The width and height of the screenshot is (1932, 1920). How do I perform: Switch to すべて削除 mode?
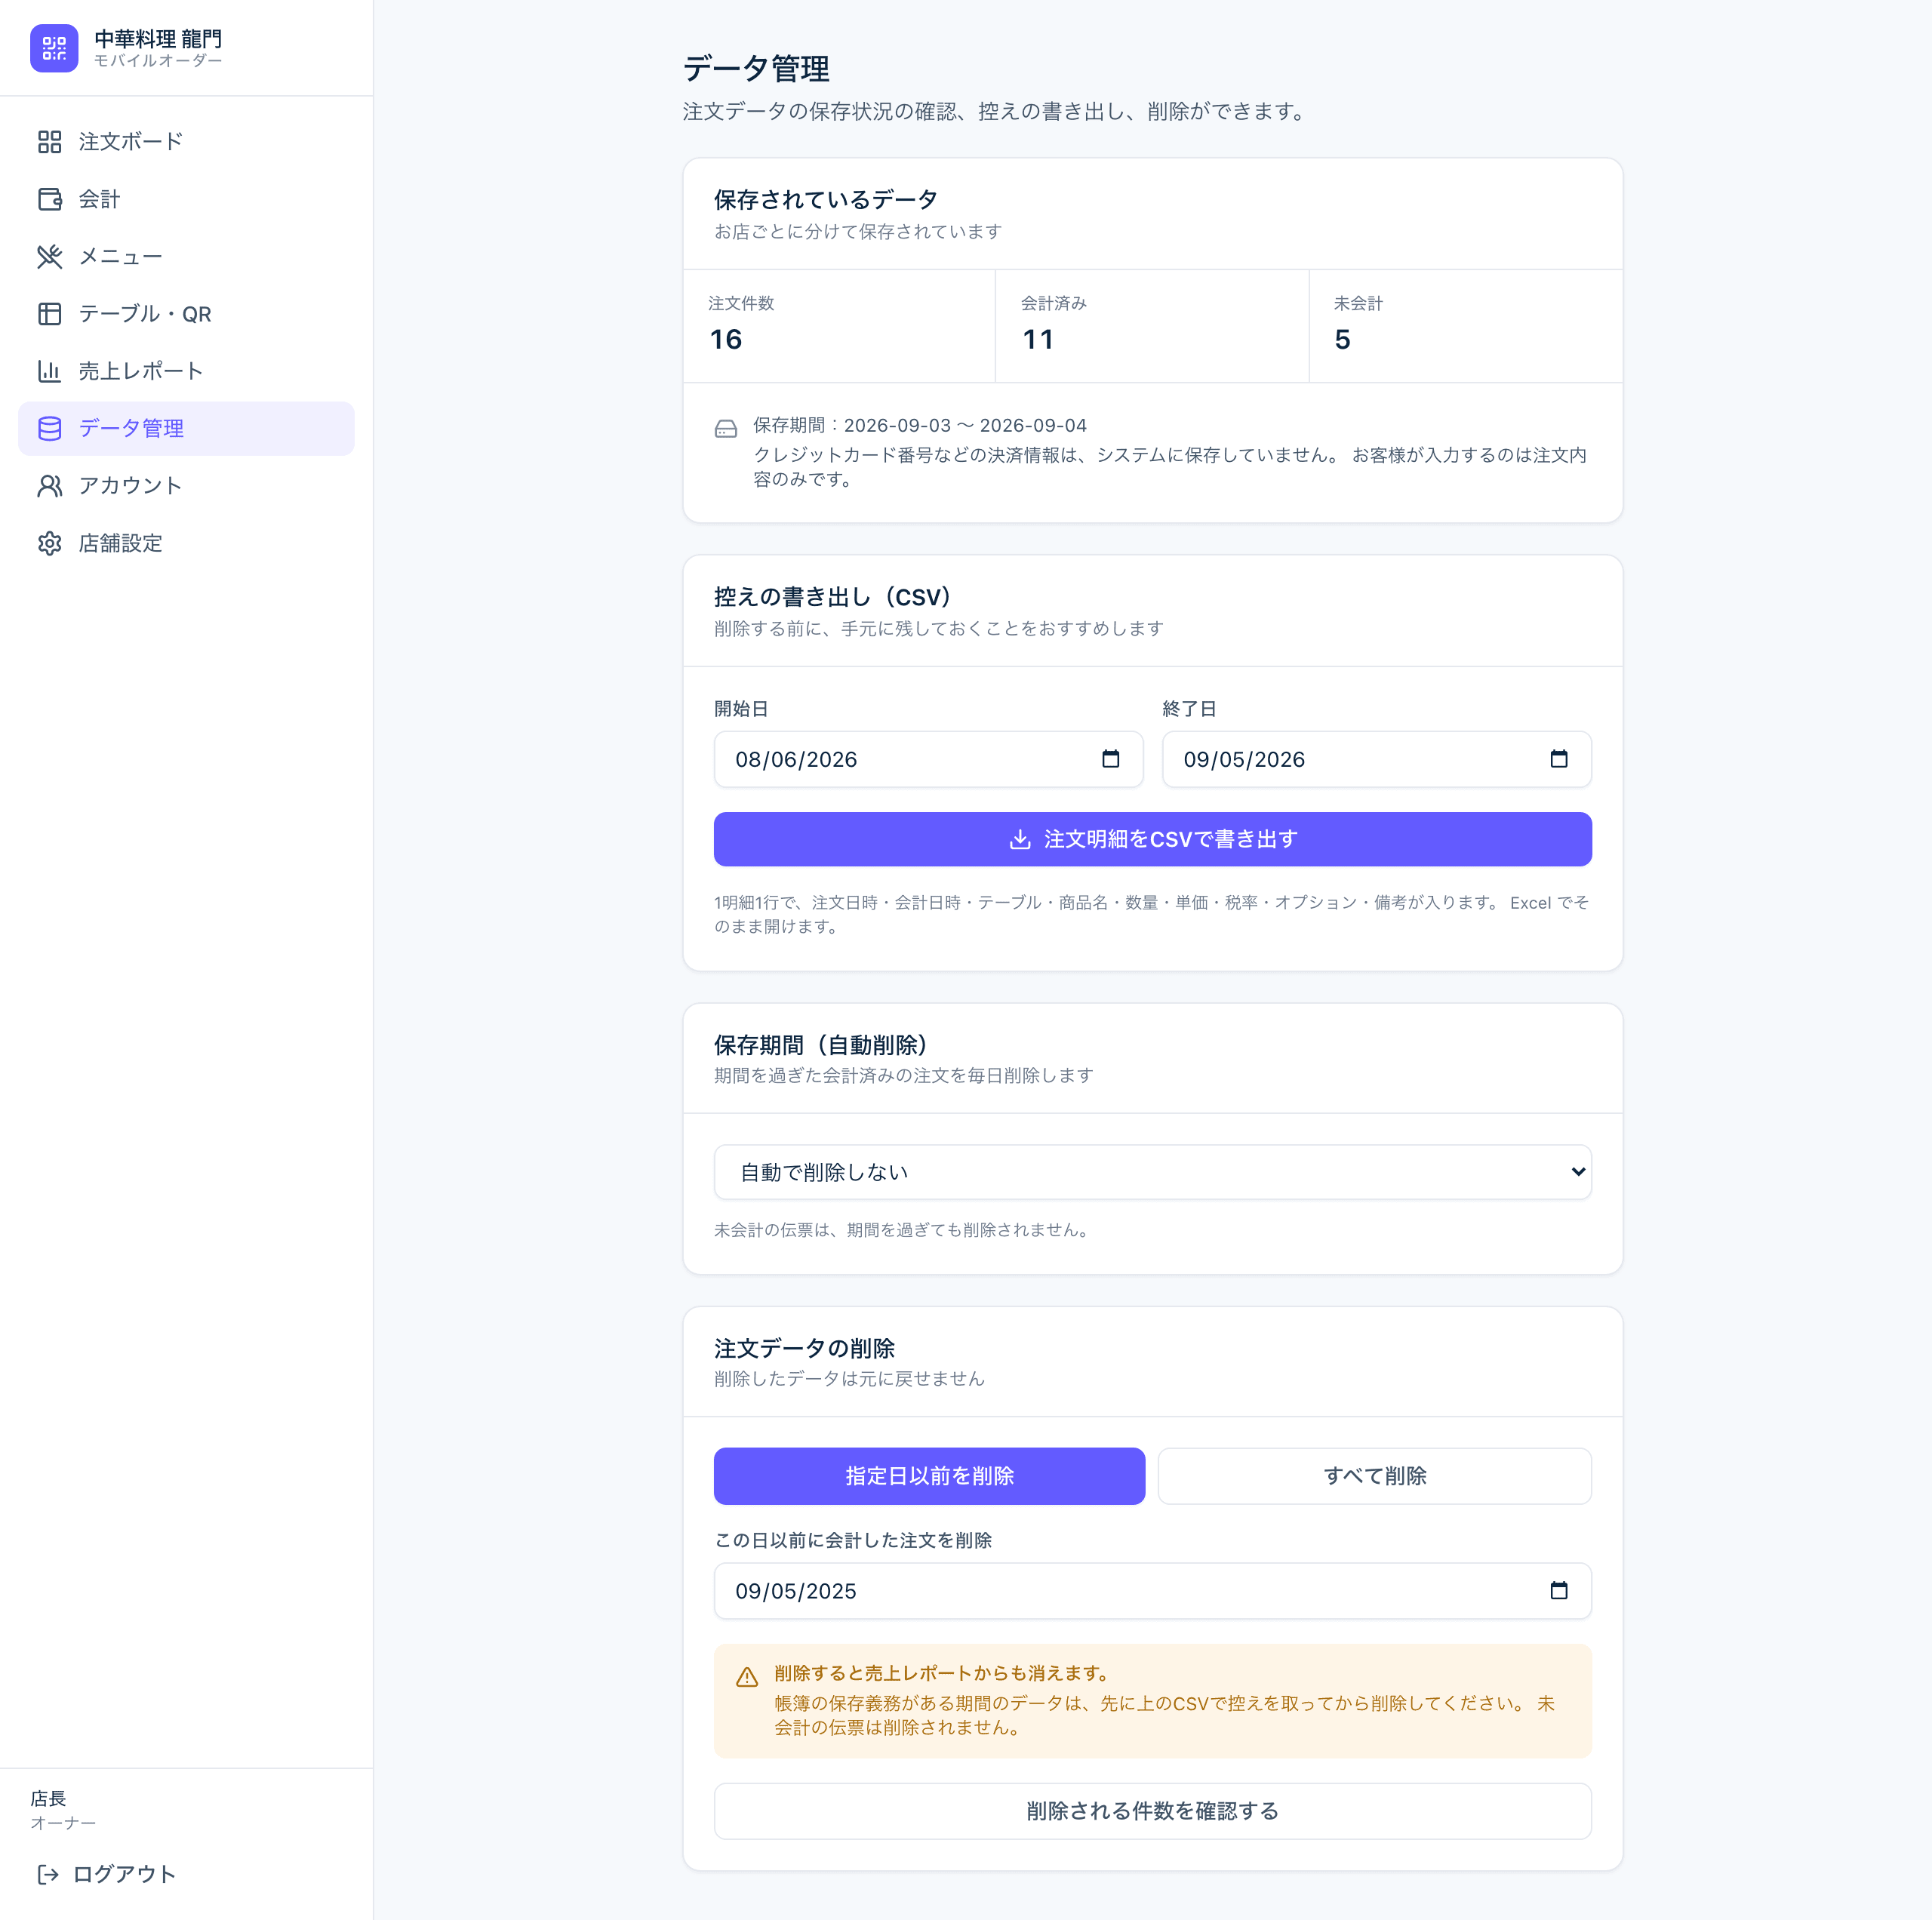click(x=1374, y=1476)
